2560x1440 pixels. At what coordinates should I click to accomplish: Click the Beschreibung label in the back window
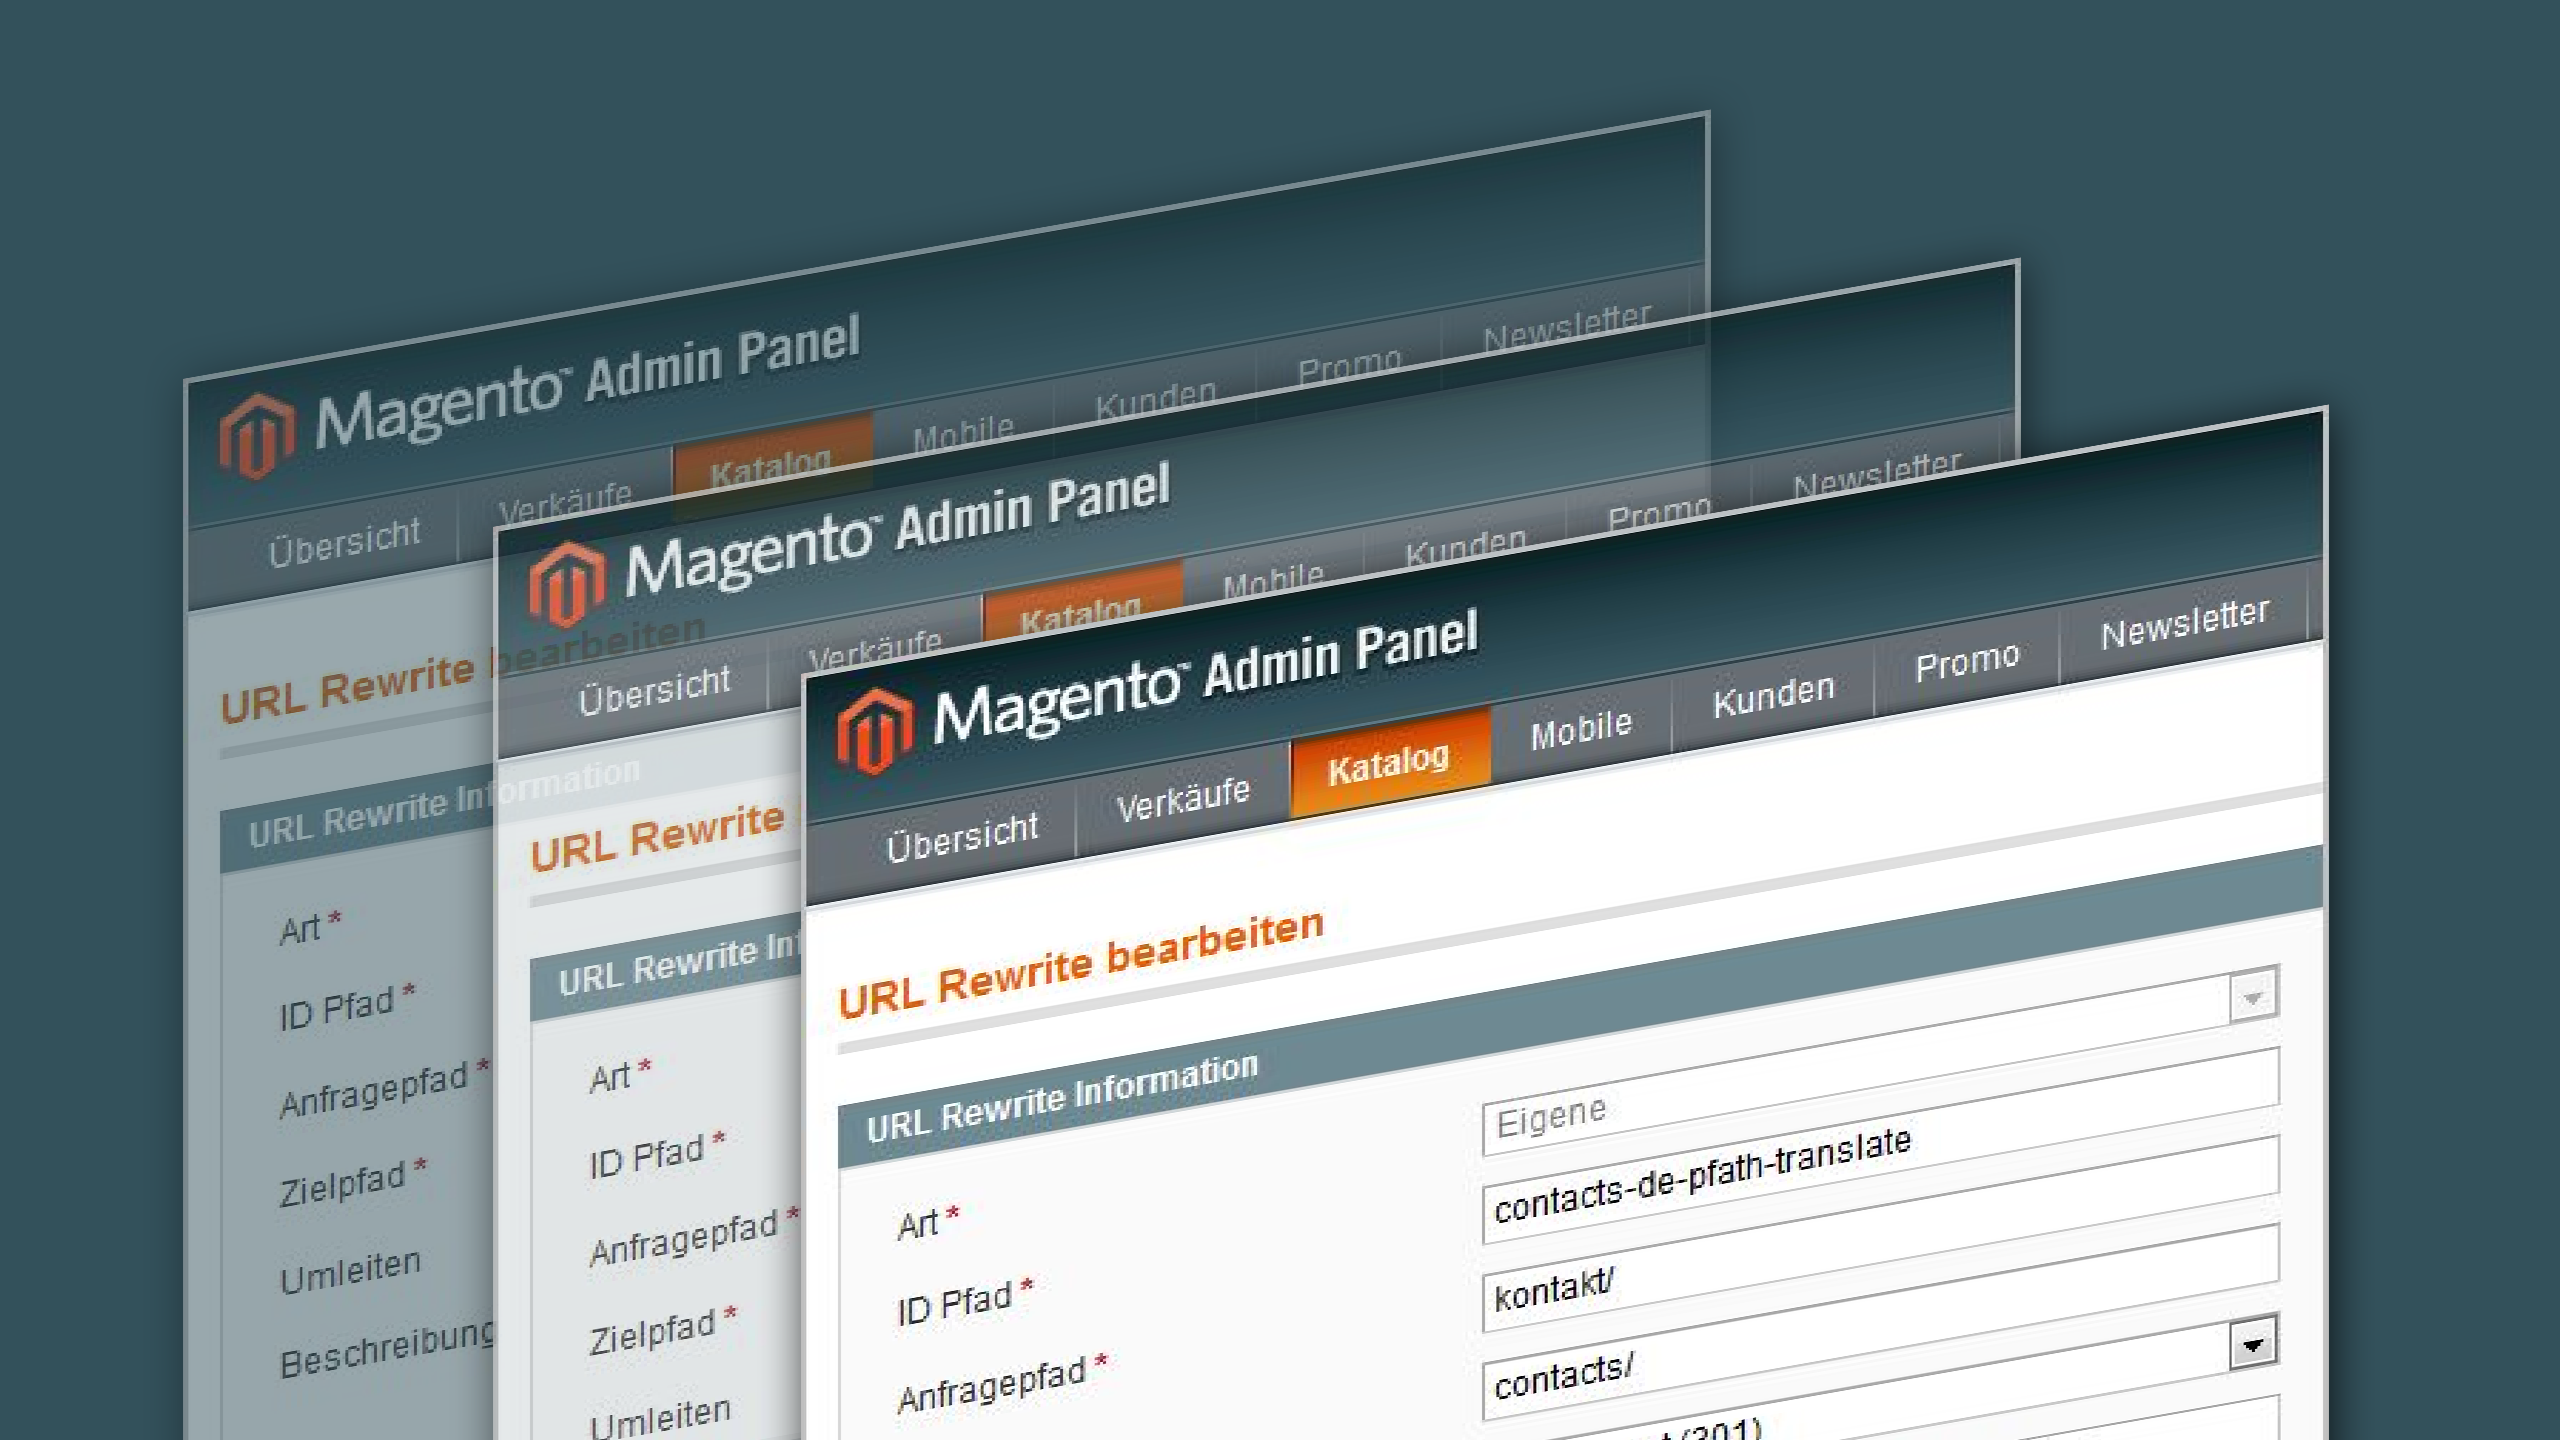click(x=388, y=1350)
